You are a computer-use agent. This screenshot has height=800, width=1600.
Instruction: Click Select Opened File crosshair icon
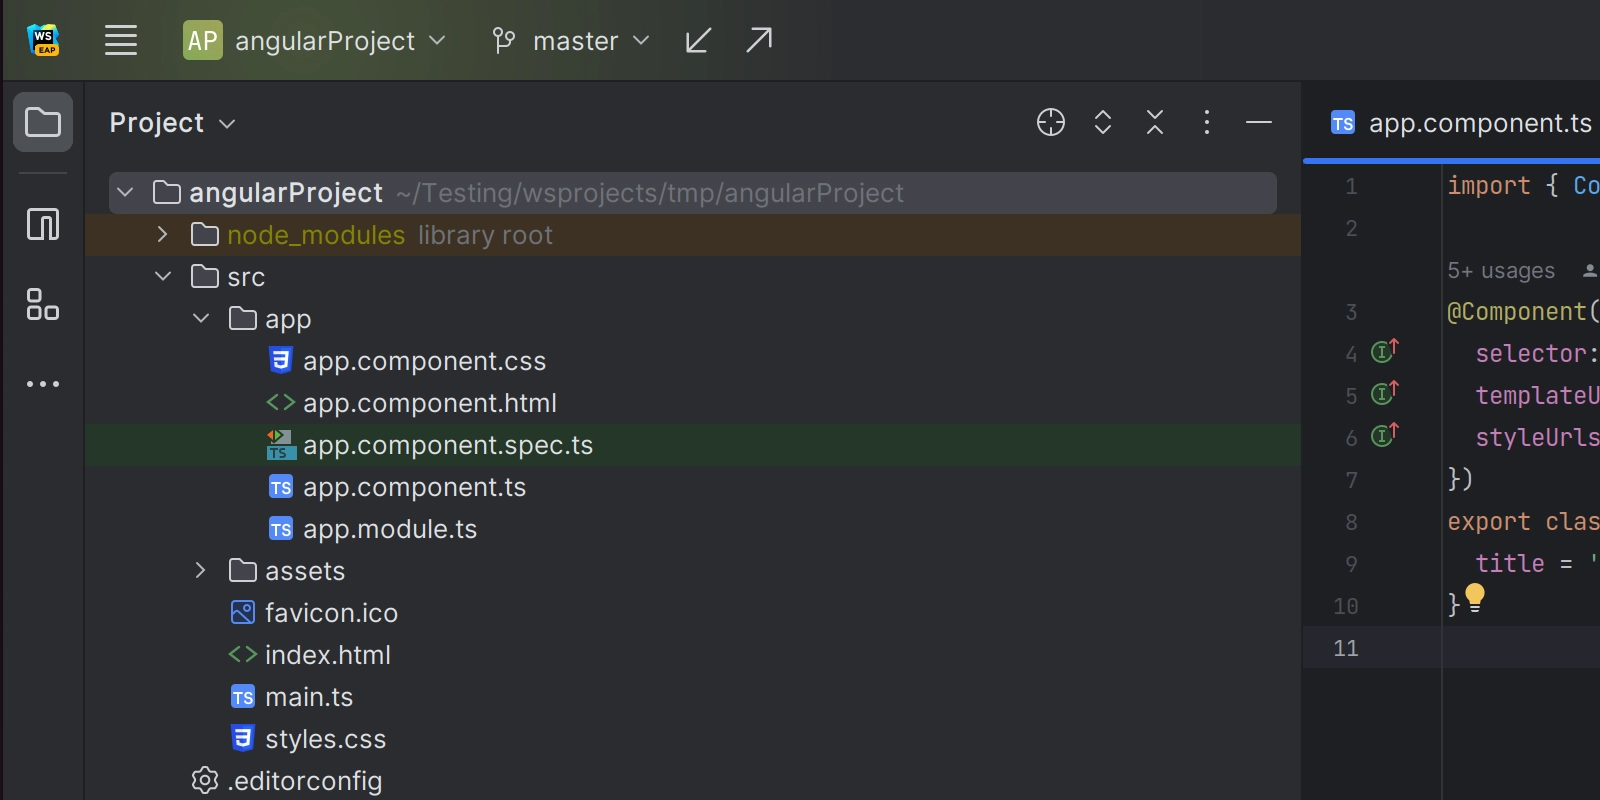1051,122
